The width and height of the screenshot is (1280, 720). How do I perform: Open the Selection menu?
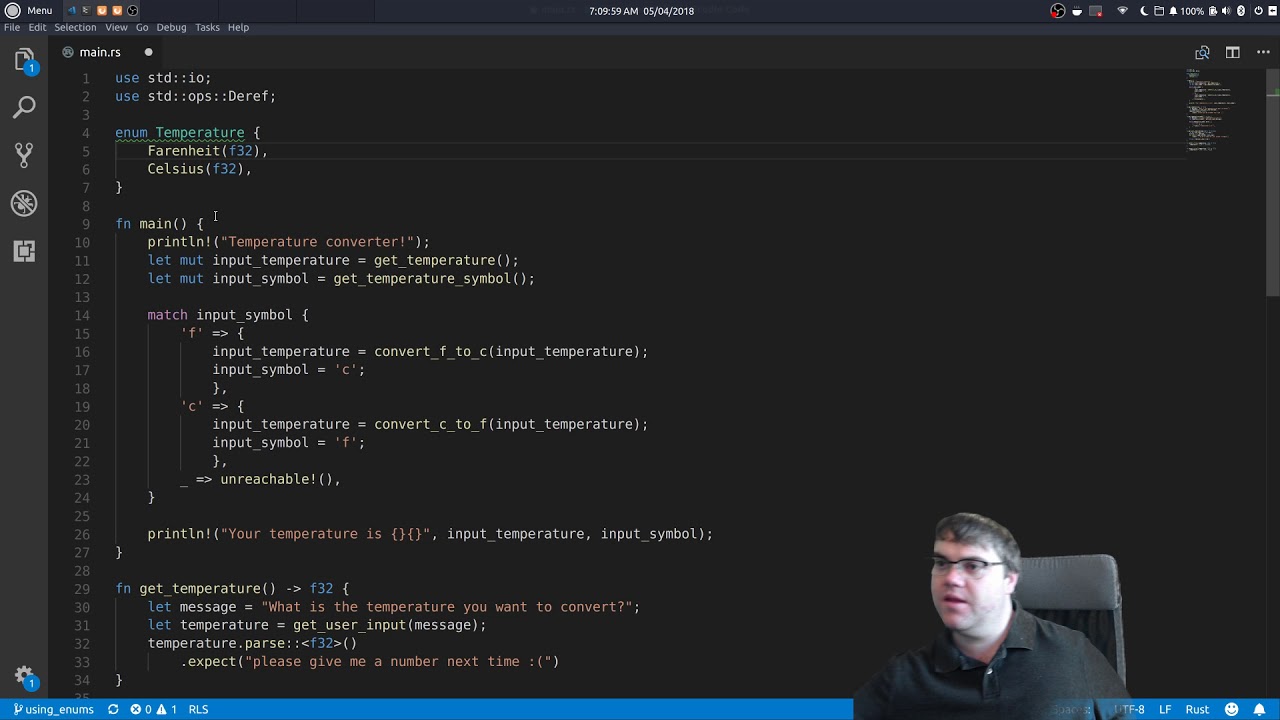[x=75, y=27]
